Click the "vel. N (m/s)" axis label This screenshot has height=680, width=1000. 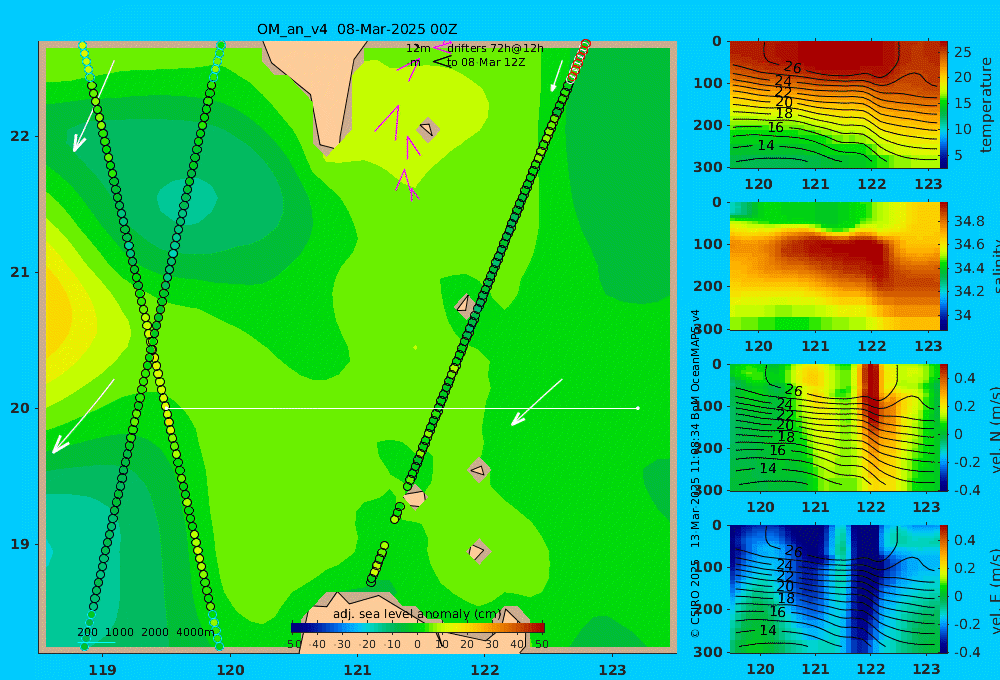(995, 429)
